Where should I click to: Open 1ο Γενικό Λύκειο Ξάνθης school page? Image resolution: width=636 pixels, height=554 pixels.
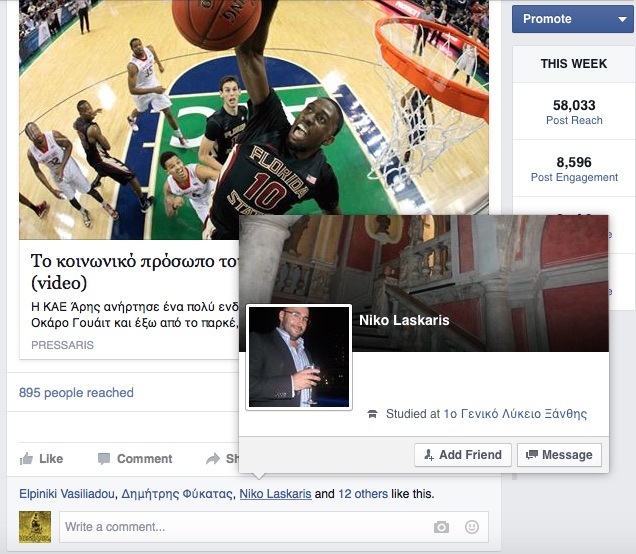515,414
